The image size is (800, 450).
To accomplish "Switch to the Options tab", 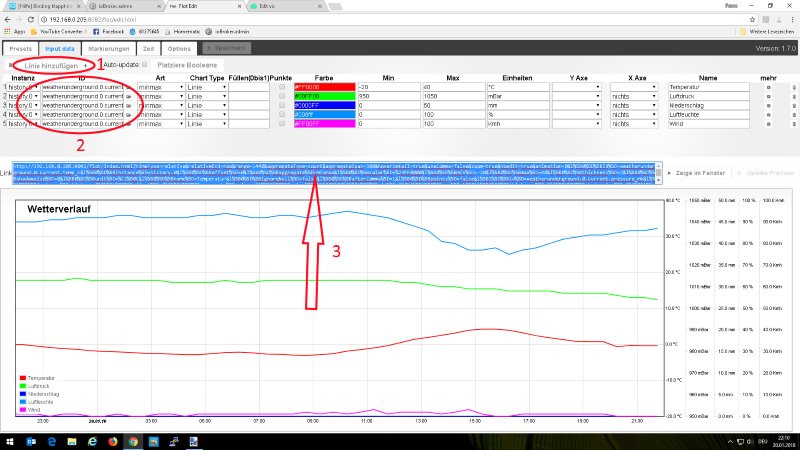I will 180,47.
